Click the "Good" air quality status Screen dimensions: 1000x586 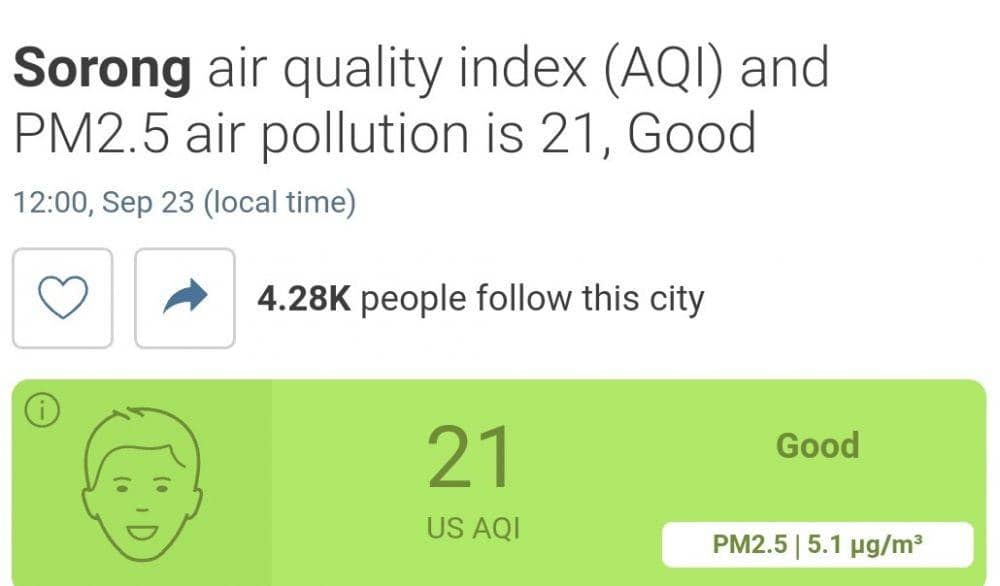point(817,446)
